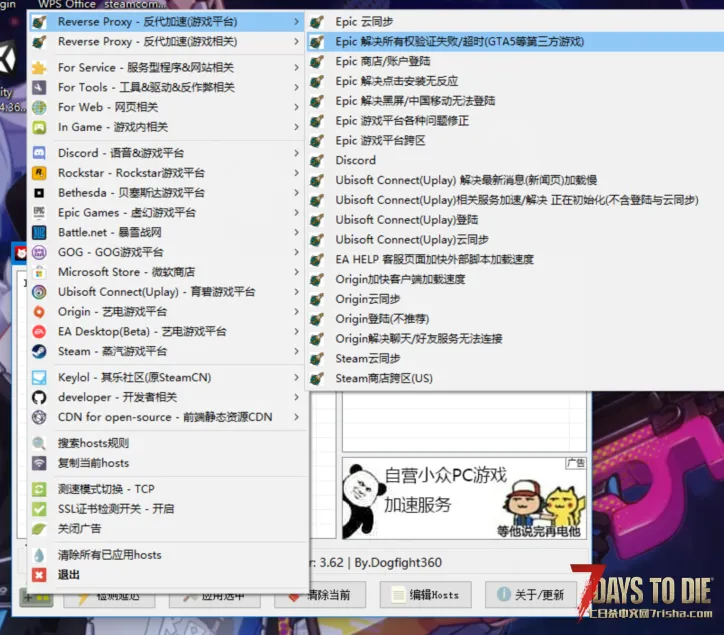Click the For Tools wrench icon
This screenshot has width=724, height=635.
tap(39, 87)
